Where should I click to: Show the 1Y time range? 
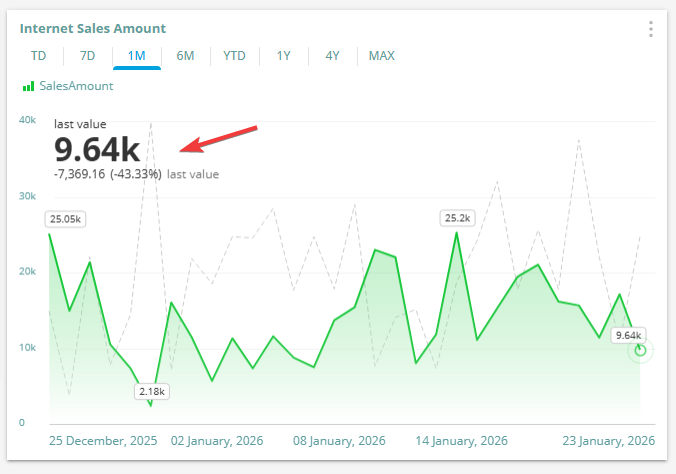click(284, 56)
